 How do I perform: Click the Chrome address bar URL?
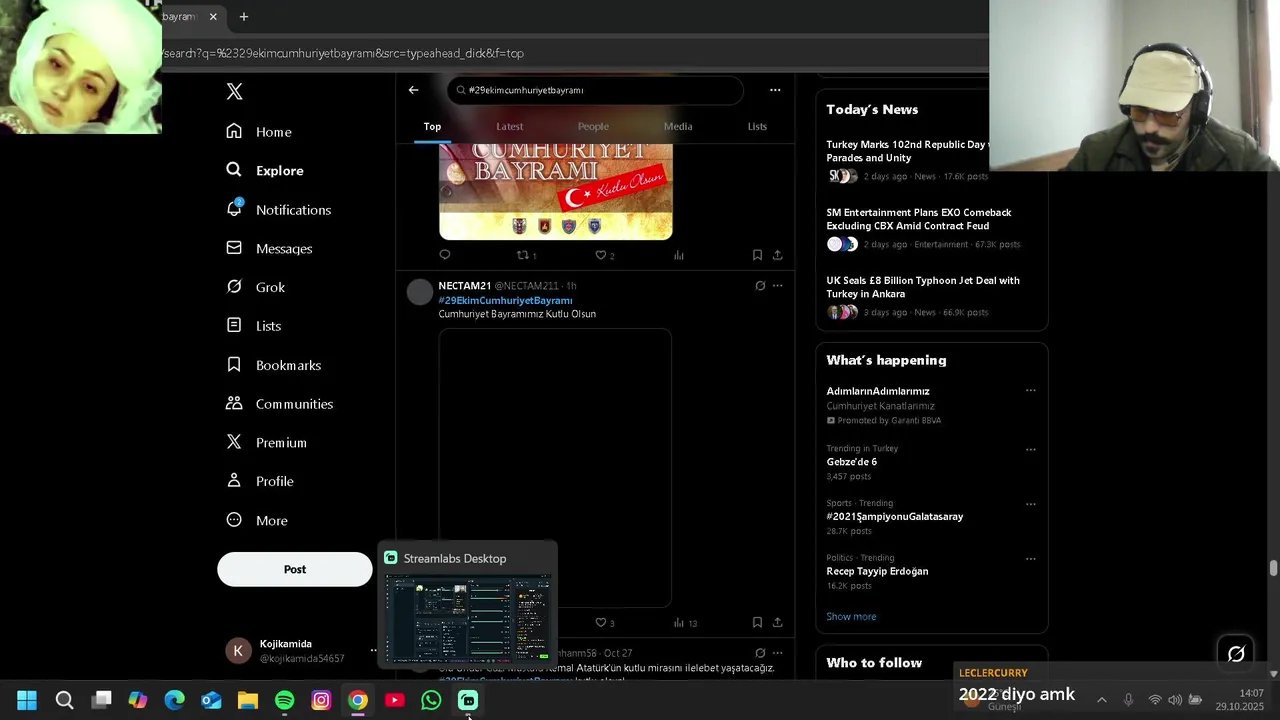(343, 53)
